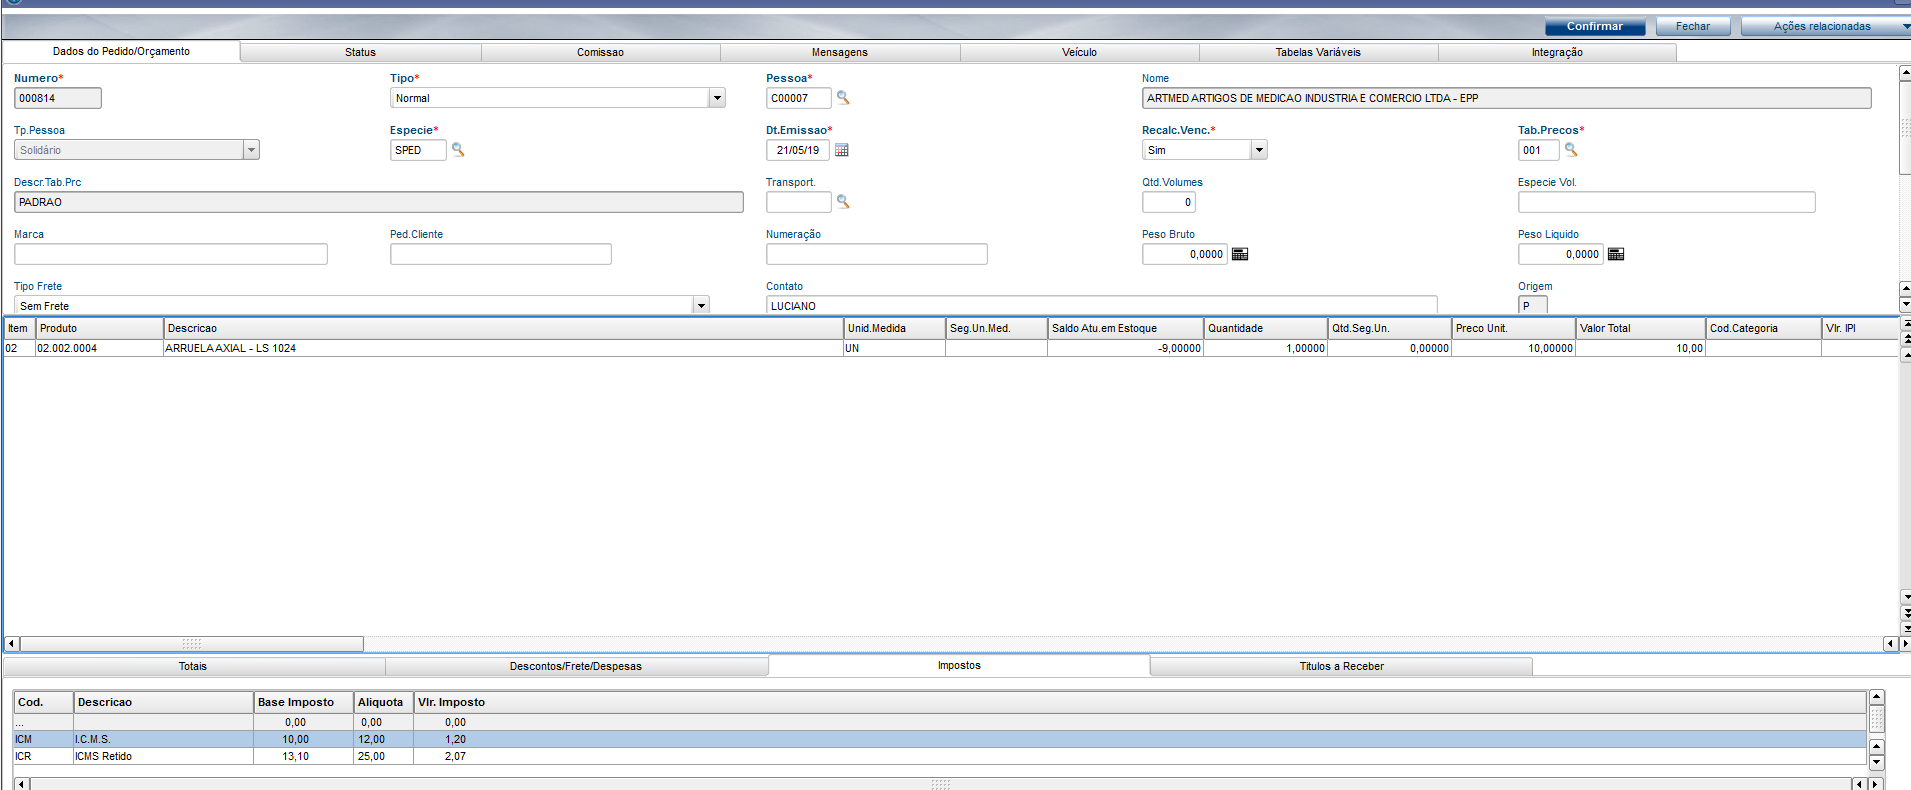
Task: Focus the Especie field with SPED
Action: click(x=418, y=150)
